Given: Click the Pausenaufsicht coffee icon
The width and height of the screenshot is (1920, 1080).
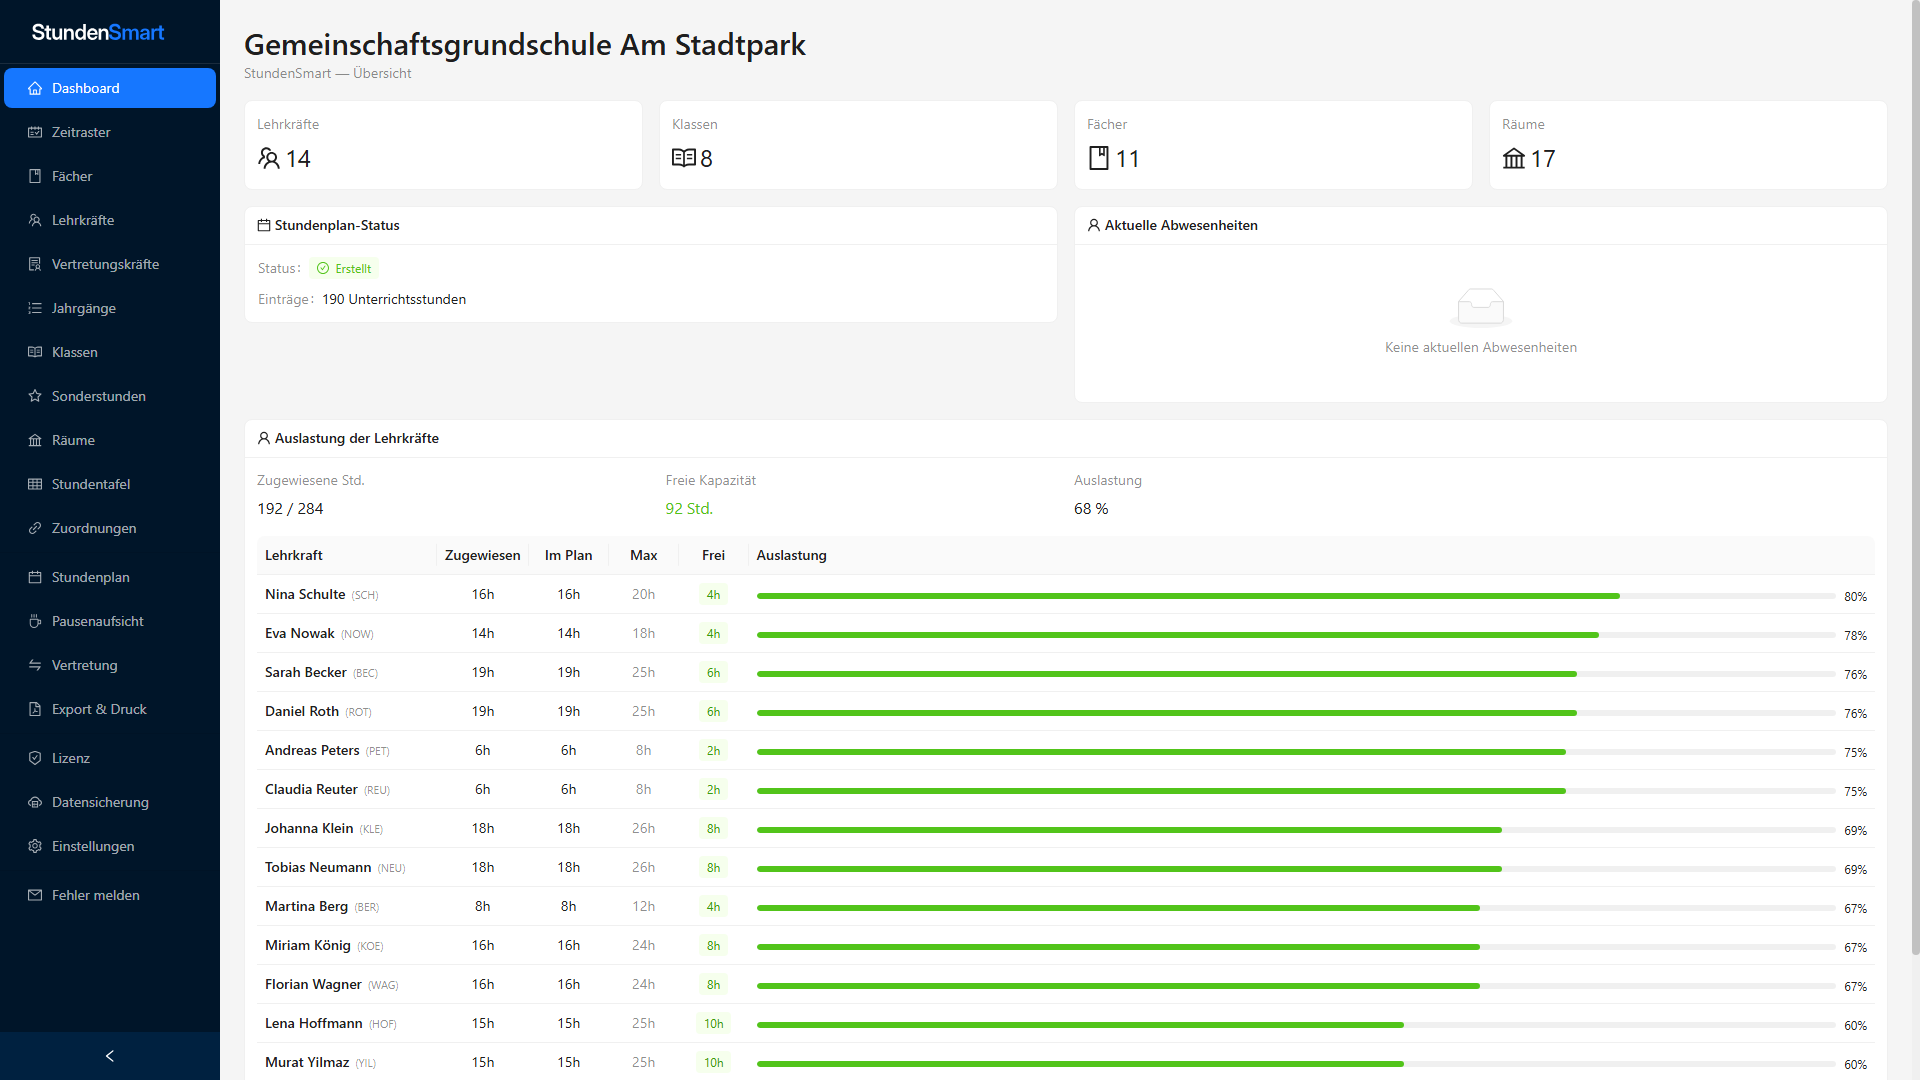Looking at the screenshot, I should tap(35, 621).
